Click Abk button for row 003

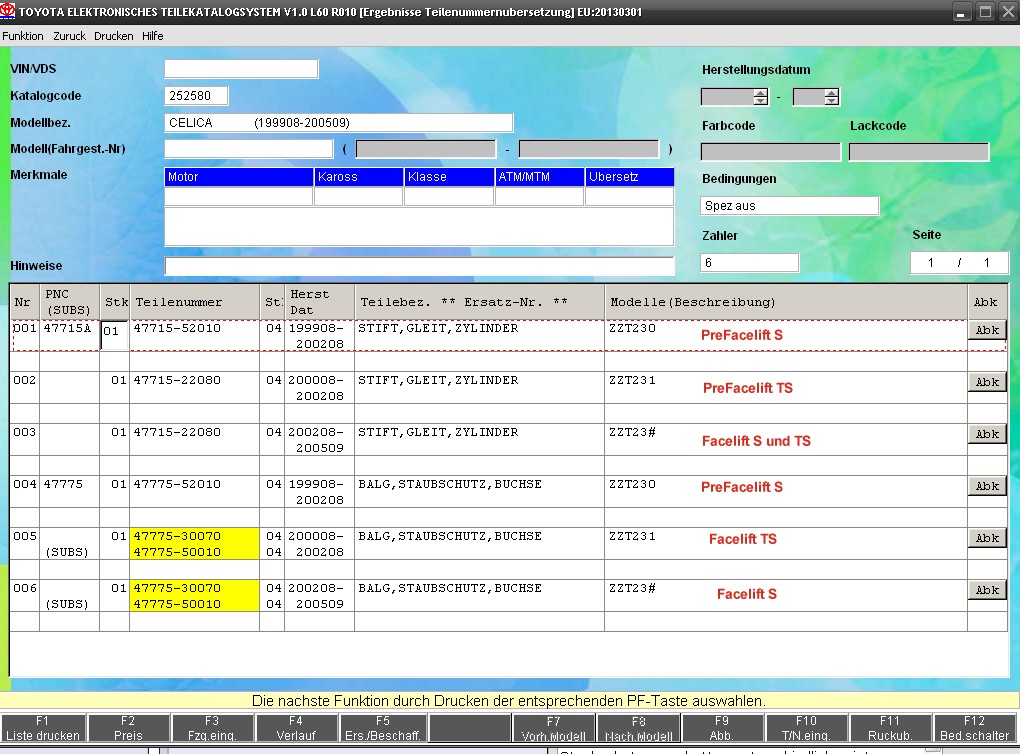(987, 434)
